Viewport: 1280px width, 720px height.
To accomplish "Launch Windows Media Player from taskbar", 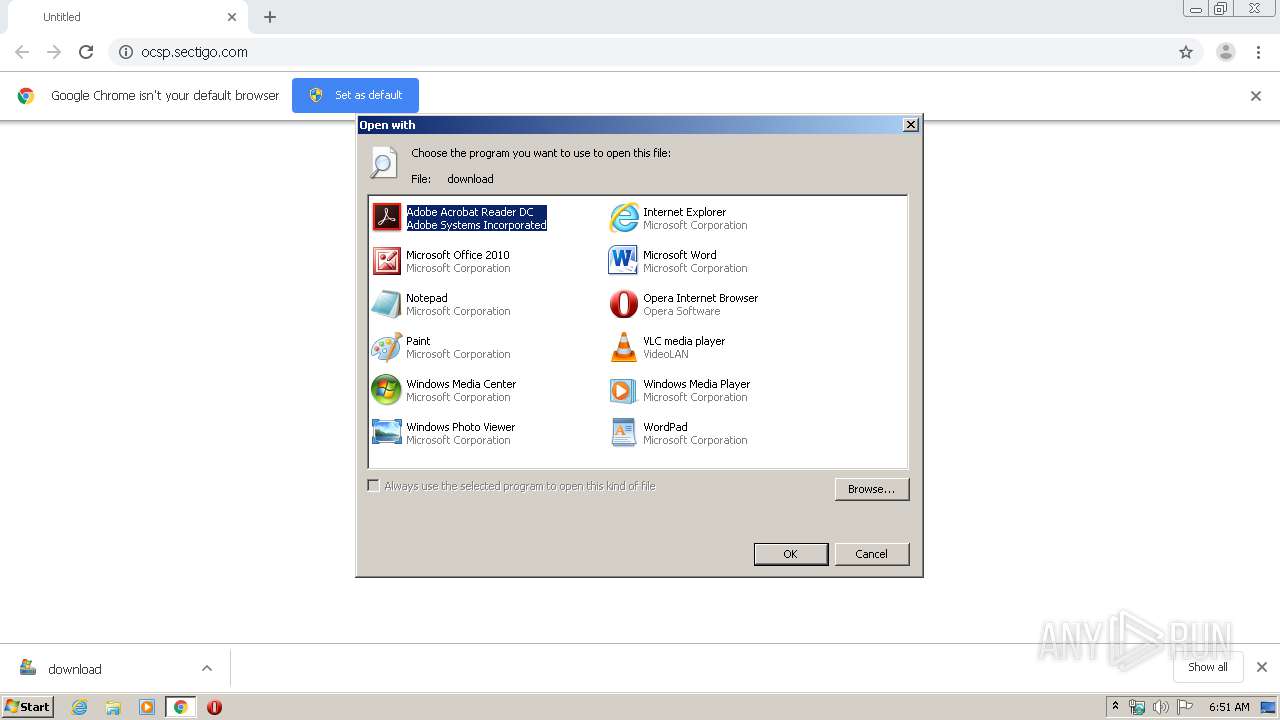I will (x=147, y=707).
